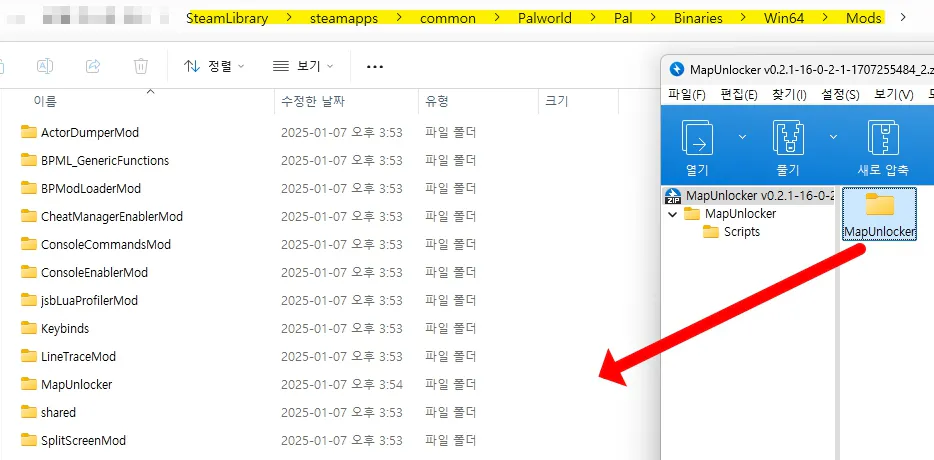Expand the dropdown arrow beside 열기
This screenshot has height=460, width=934.
tap(741, 137)
